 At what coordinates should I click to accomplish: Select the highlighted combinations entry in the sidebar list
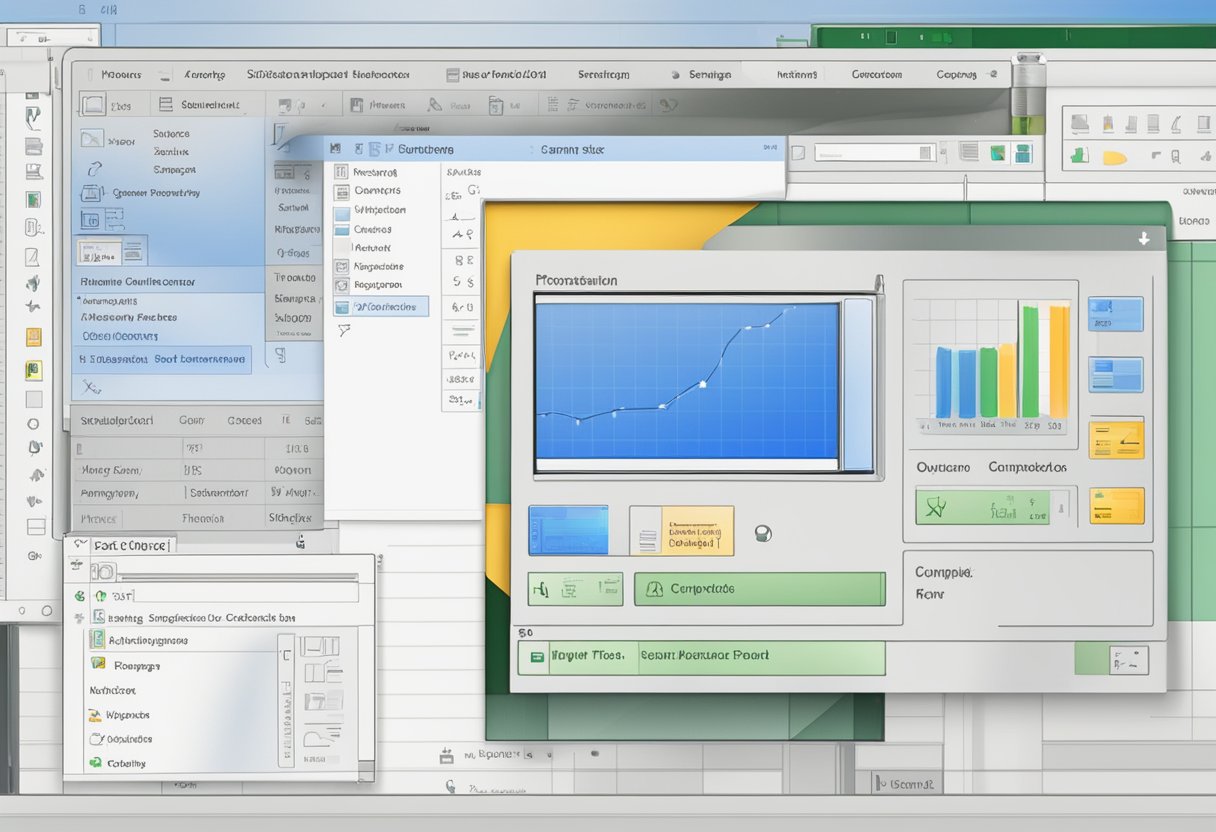(x=383, y=308)
